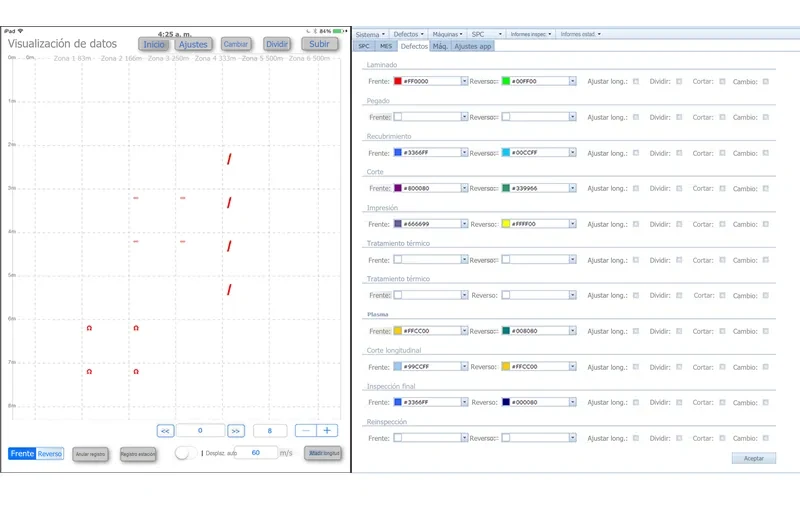Check Cambio for Corte longitudinal

766,367
